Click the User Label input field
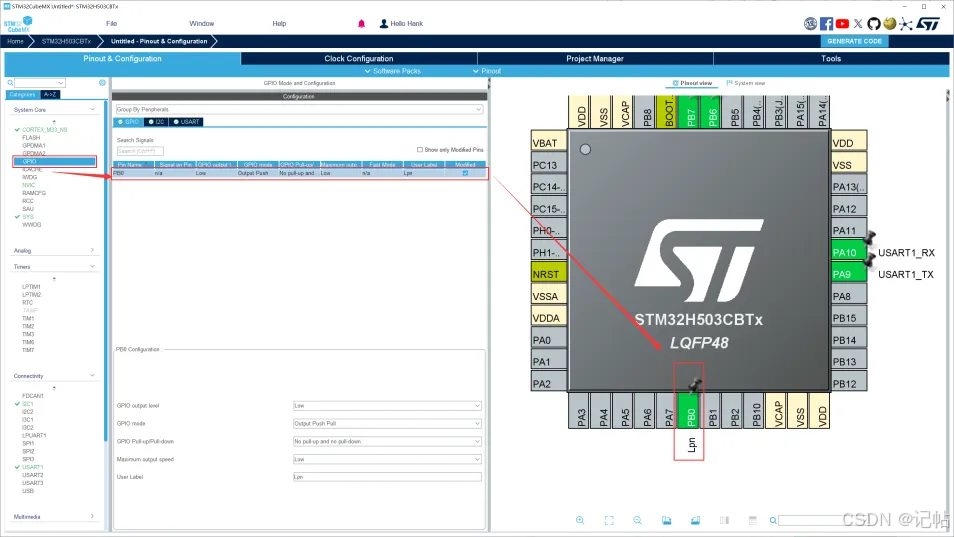The height and width of the screenshot is (537, 954). coord(387,477)
